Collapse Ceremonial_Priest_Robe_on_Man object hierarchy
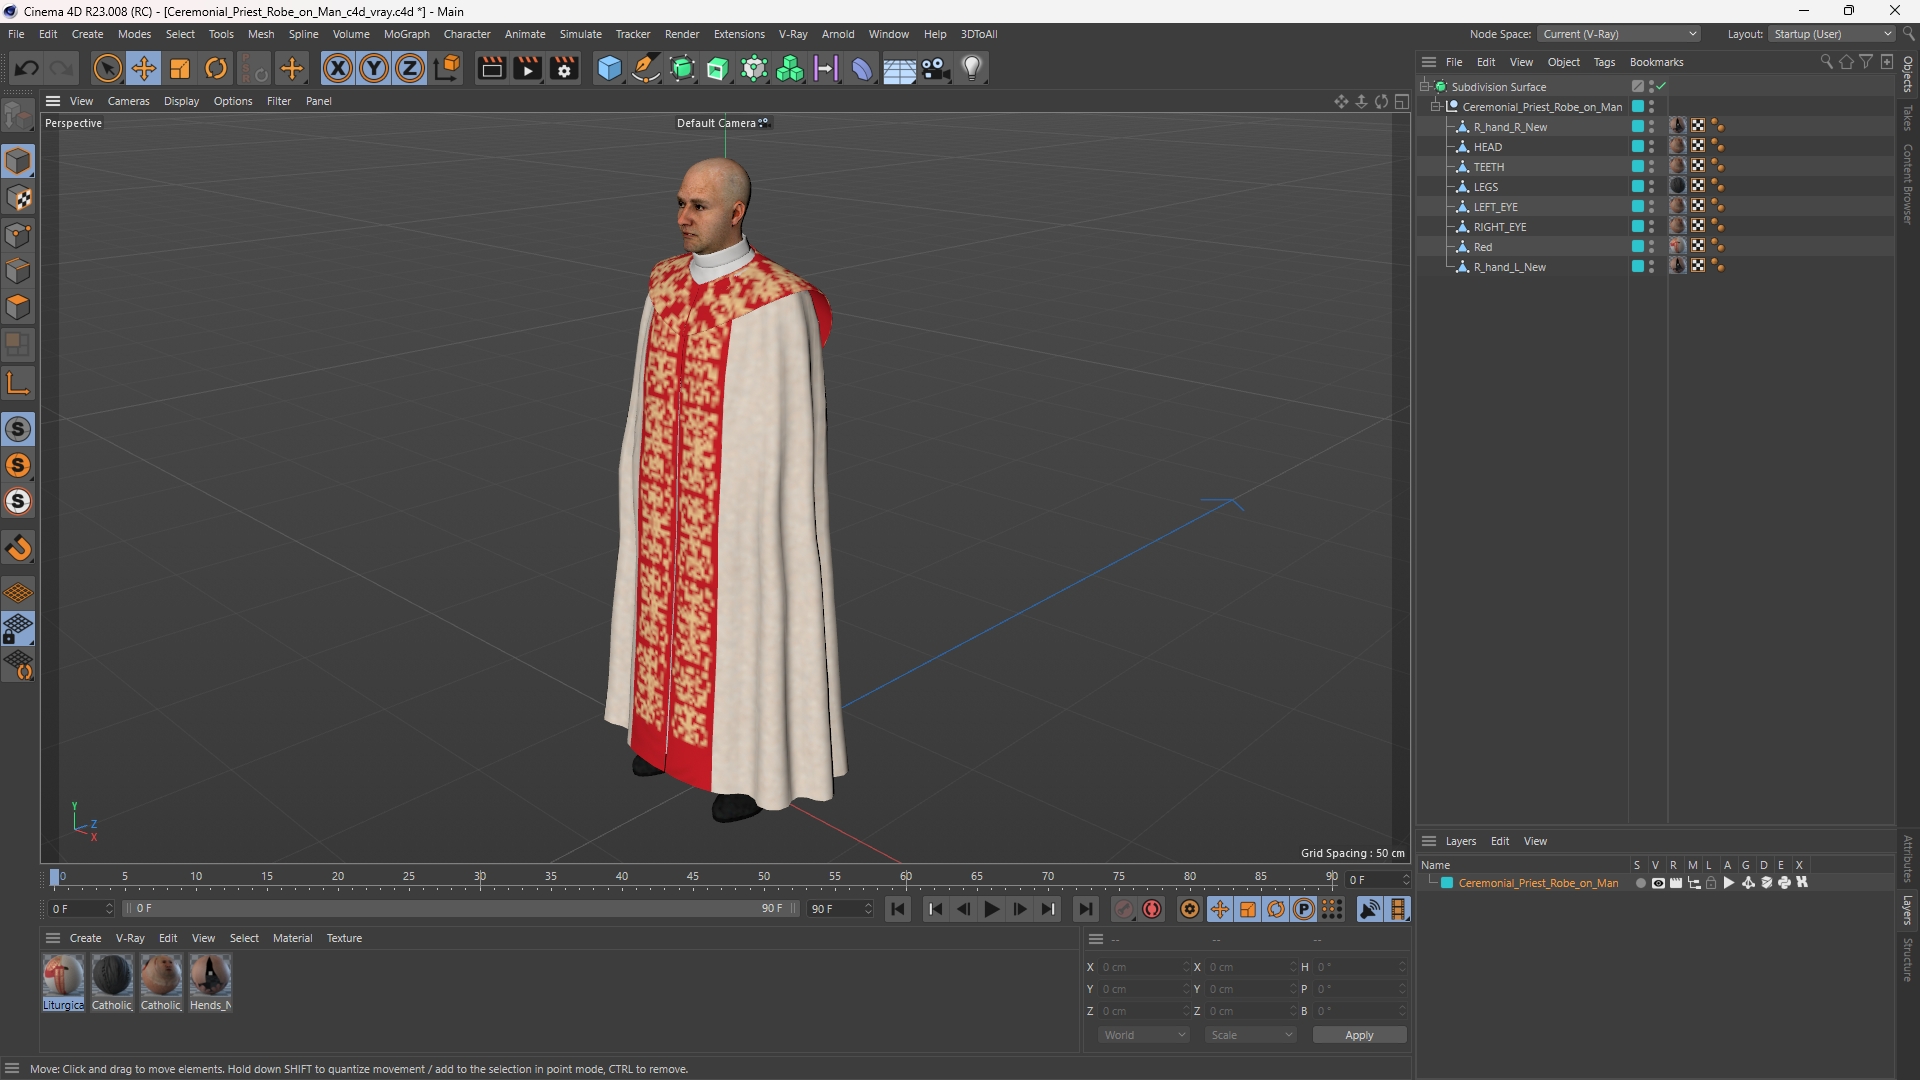1920x1080 pixels. [x=1436, y=107]
